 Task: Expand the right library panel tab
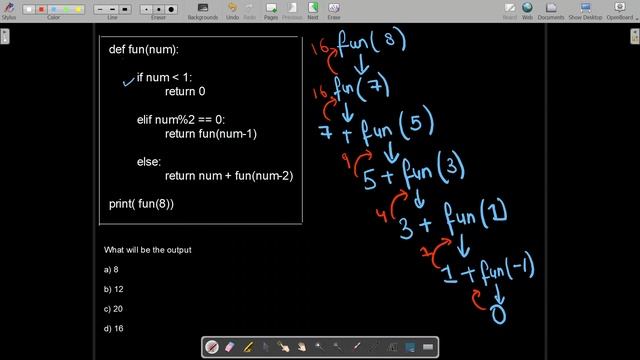click(635, 36)
